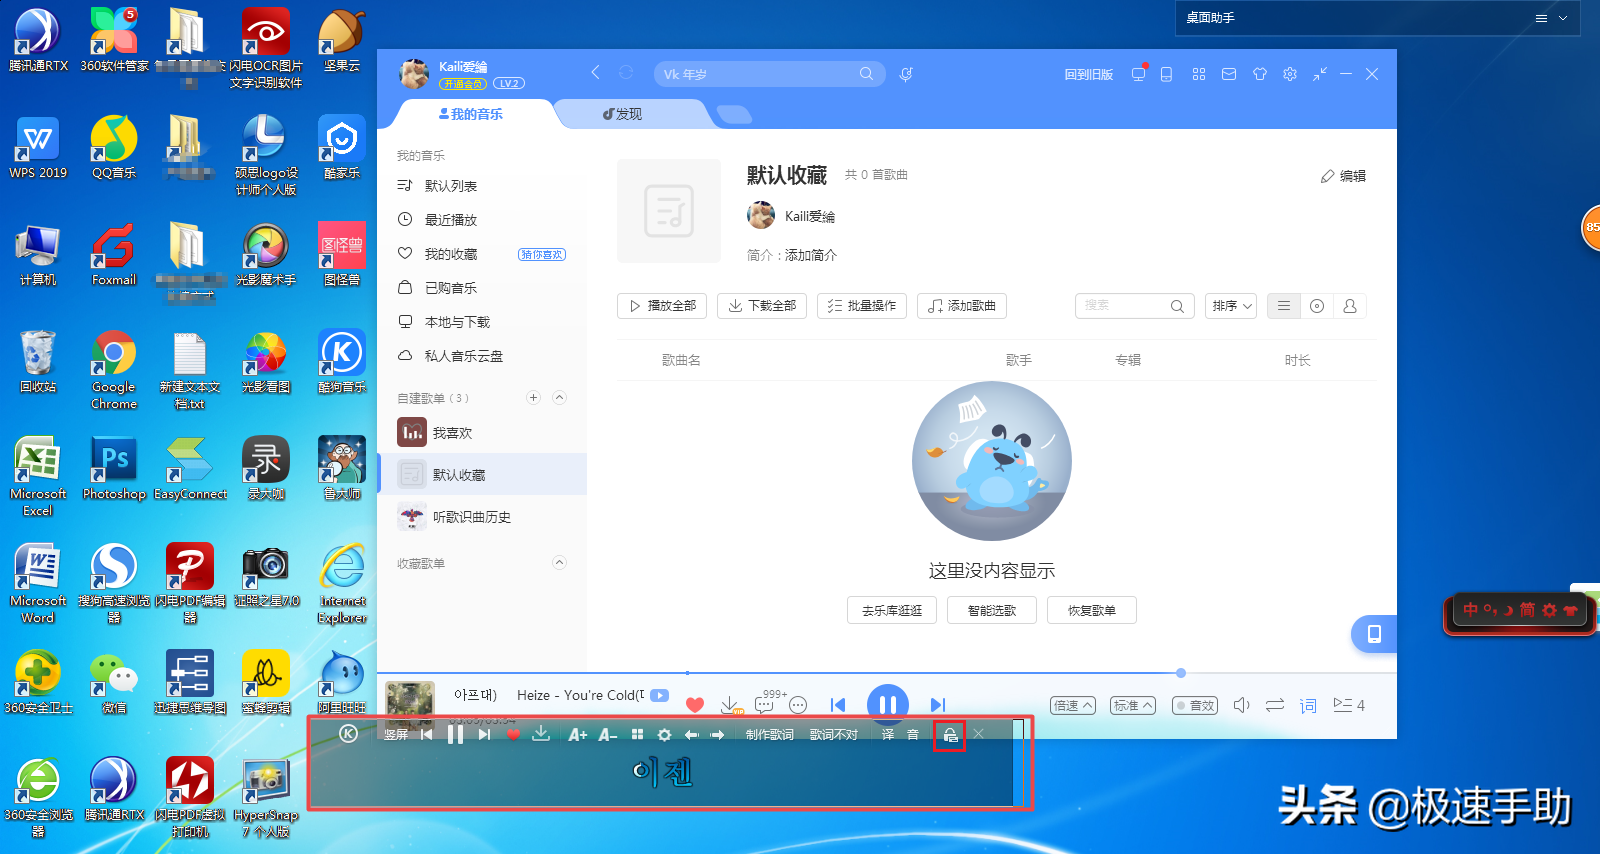Open the play queue icon showing 4

click(1349, 705)
